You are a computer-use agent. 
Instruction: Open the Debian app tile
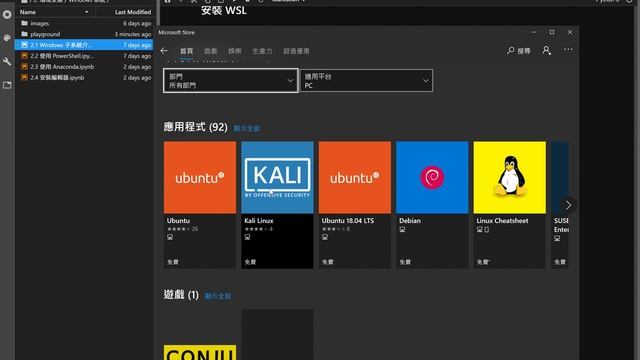(x=432, y=205)
